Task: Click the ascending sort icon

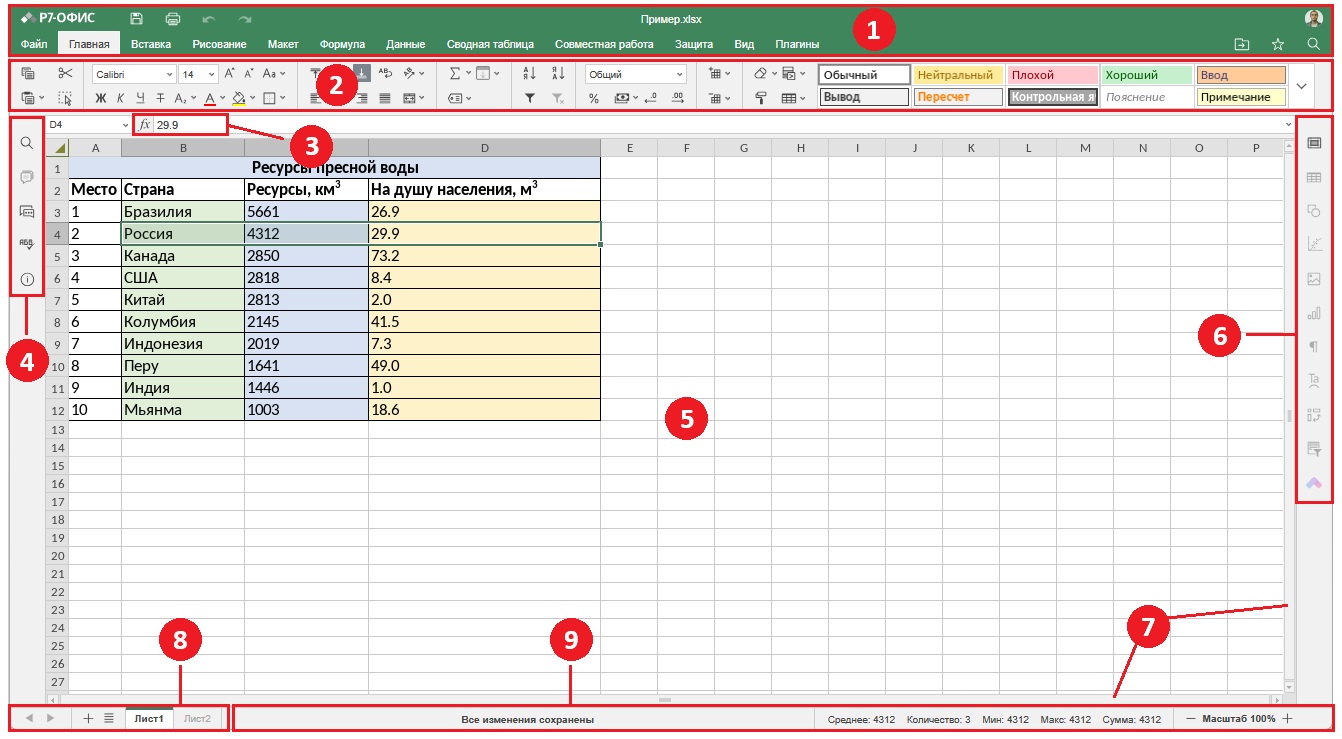Action: (530, 73)
